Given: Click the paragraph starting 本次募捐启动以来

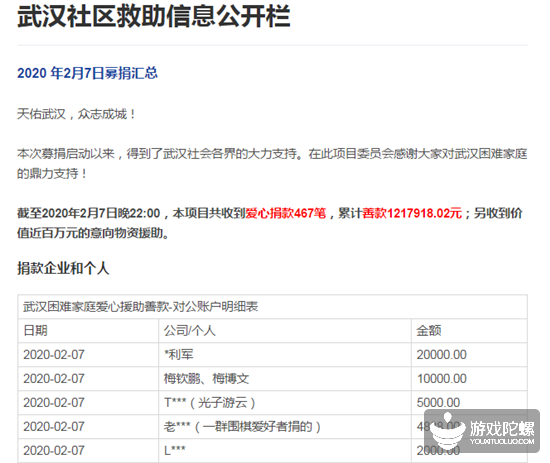Looking at the screenshot, I should [x=272, y=163].
